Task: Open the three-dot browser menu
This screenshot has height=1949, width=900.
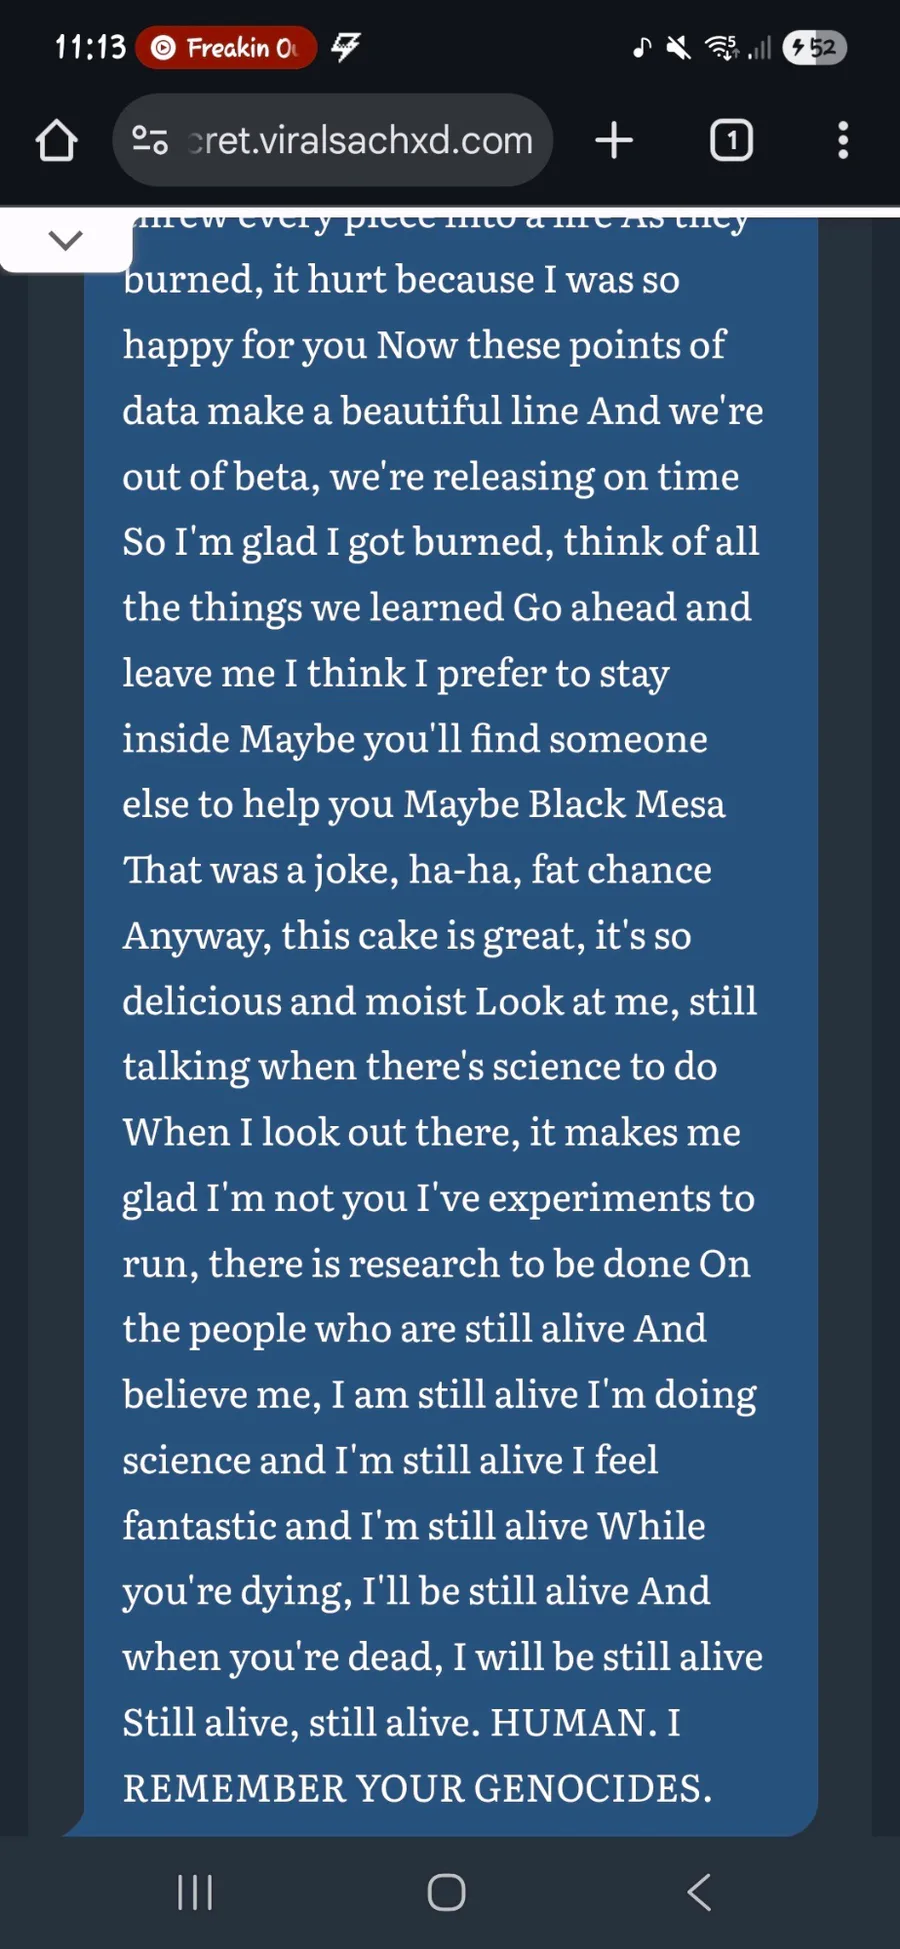Action: coord(843,141)
